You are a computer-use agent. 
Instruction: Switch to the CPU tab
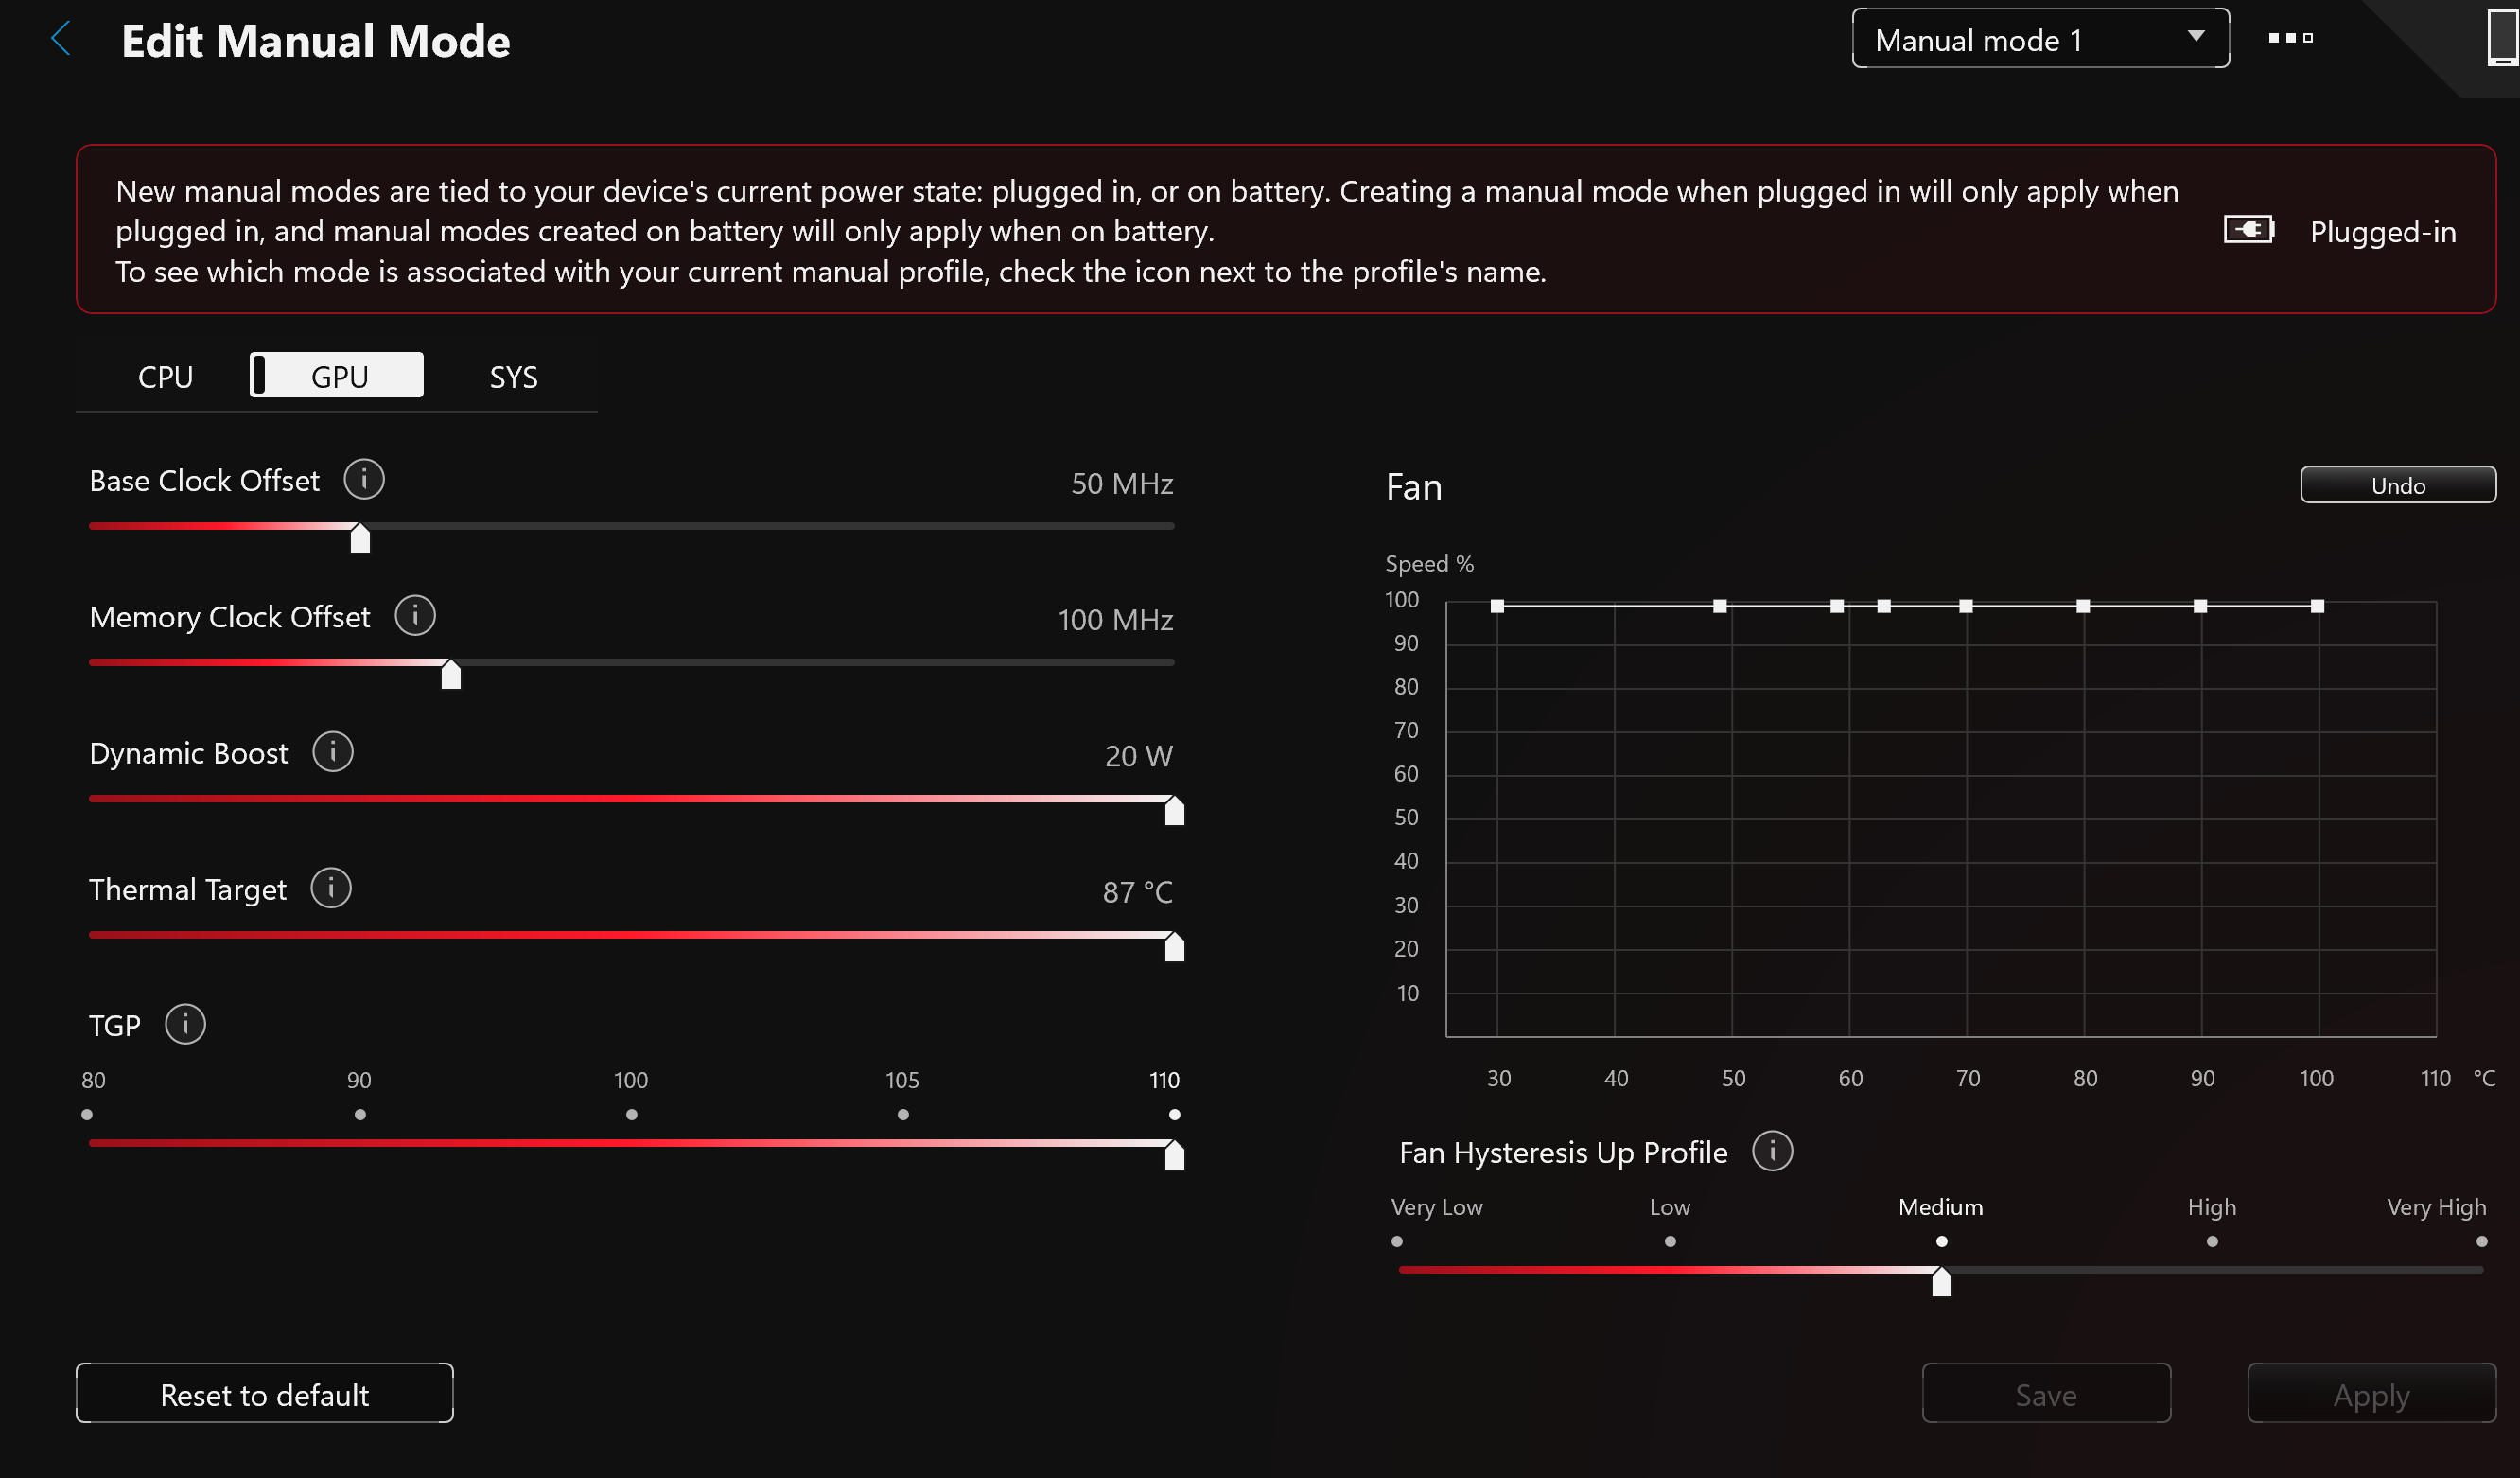(x=165, y=376)
